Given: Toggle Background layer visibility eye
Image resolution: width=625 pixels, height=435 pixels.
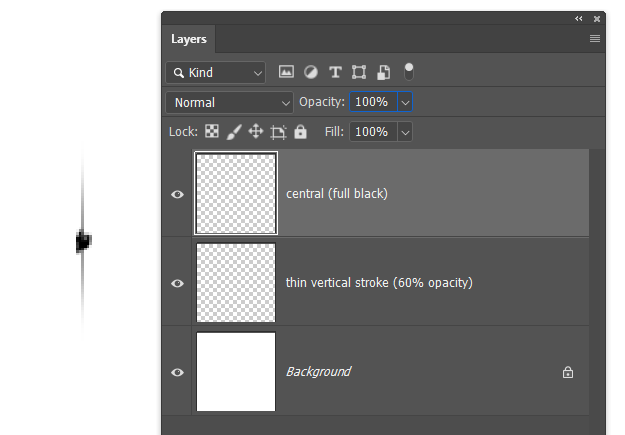Looking at the screenshot, I should 178,372.
